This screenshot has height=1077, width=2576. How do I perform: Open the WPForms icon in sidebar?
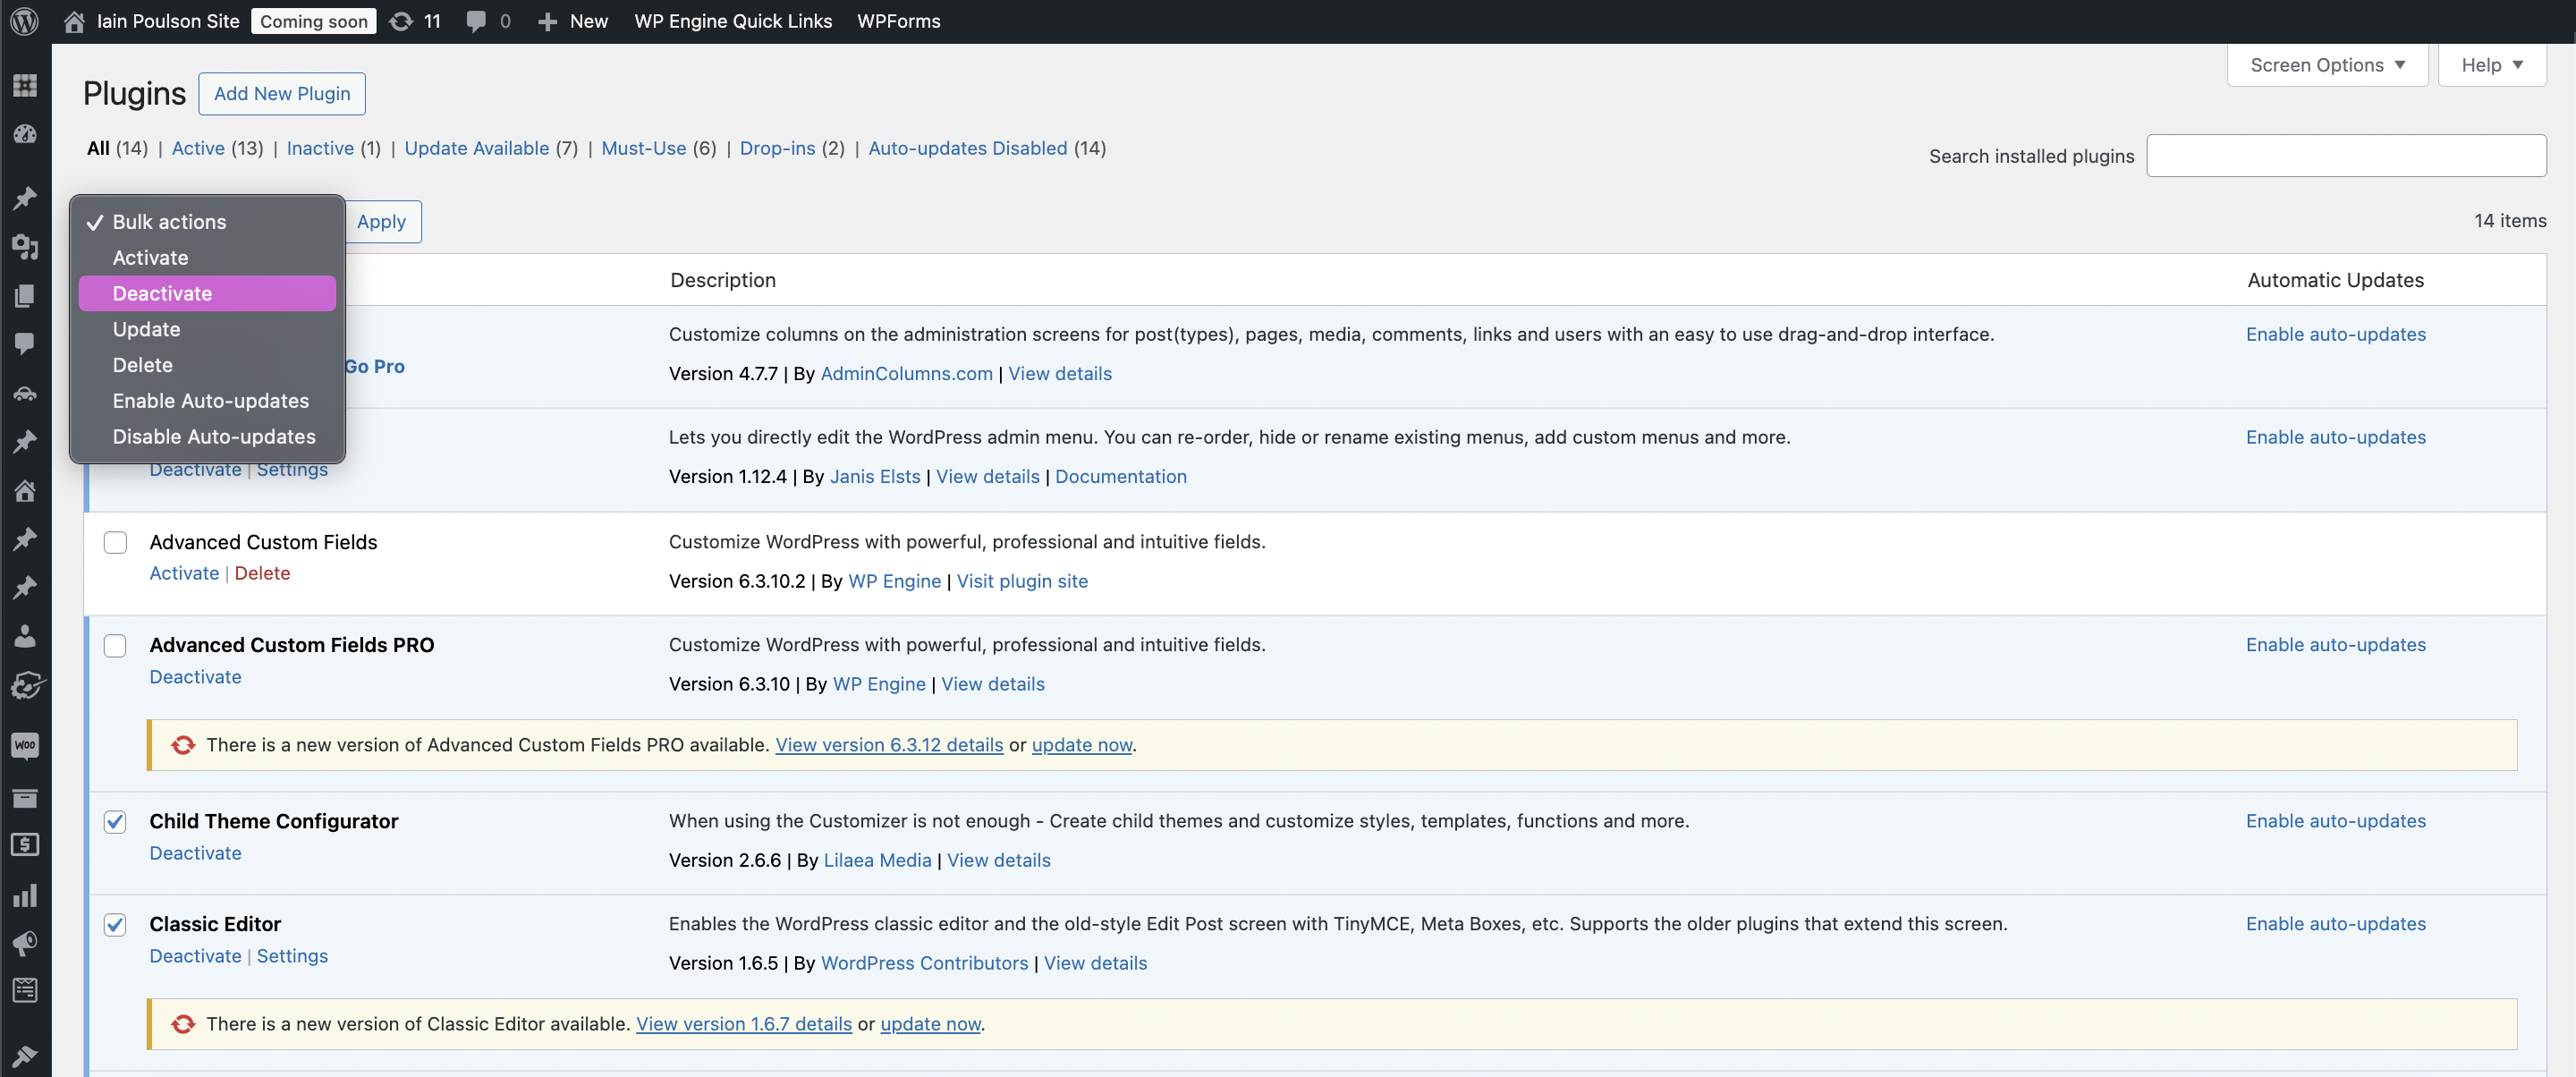25,990
